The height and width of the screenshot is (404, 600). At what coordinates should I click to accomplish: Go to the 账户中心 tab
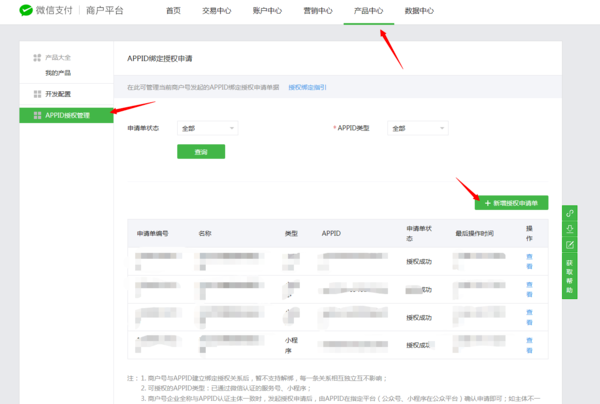[266, 11]
